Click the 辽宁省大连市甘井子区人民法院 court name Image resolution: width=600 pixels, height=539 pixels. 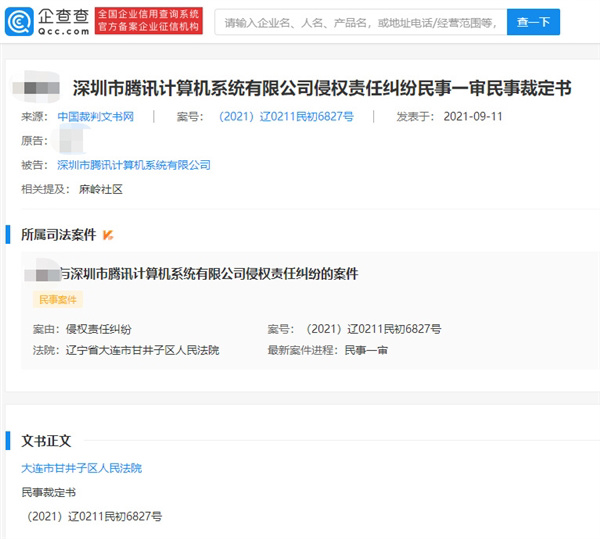[x=142, y=350]
